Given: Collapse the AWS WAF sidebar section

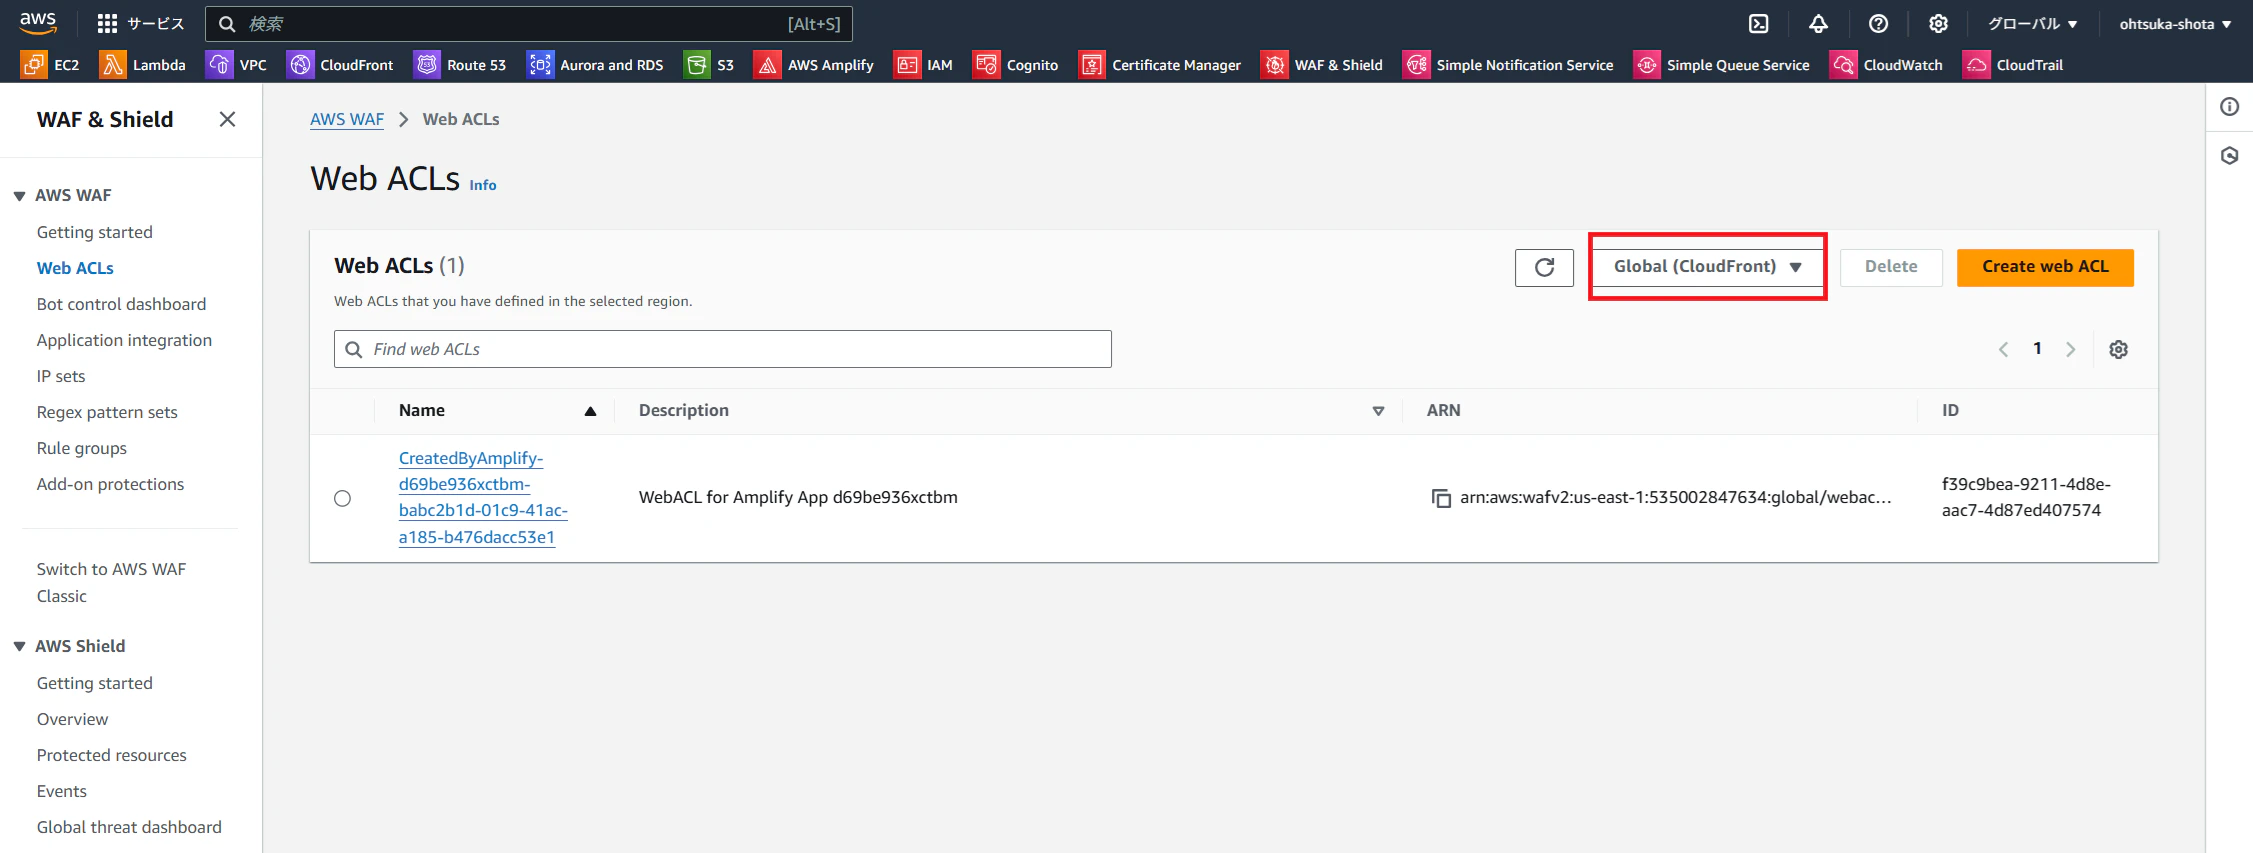Looking at the screenshot, I should [x=19, y=196].
